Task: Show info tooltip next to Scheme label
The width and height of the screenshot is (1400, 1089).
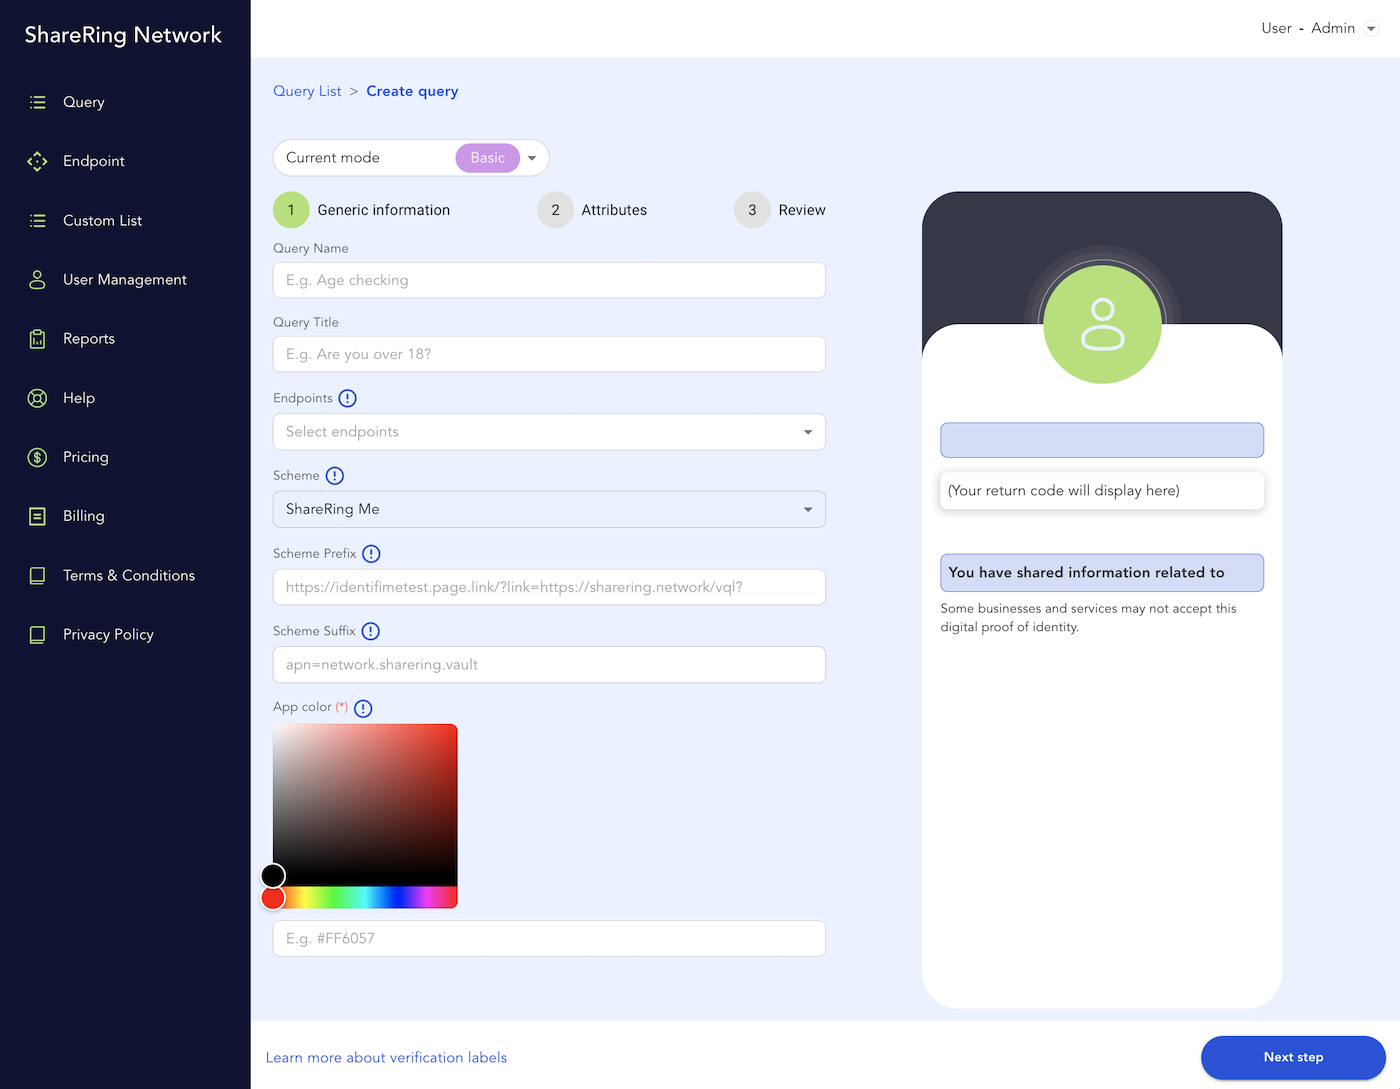Action: [x=335, y=476]
